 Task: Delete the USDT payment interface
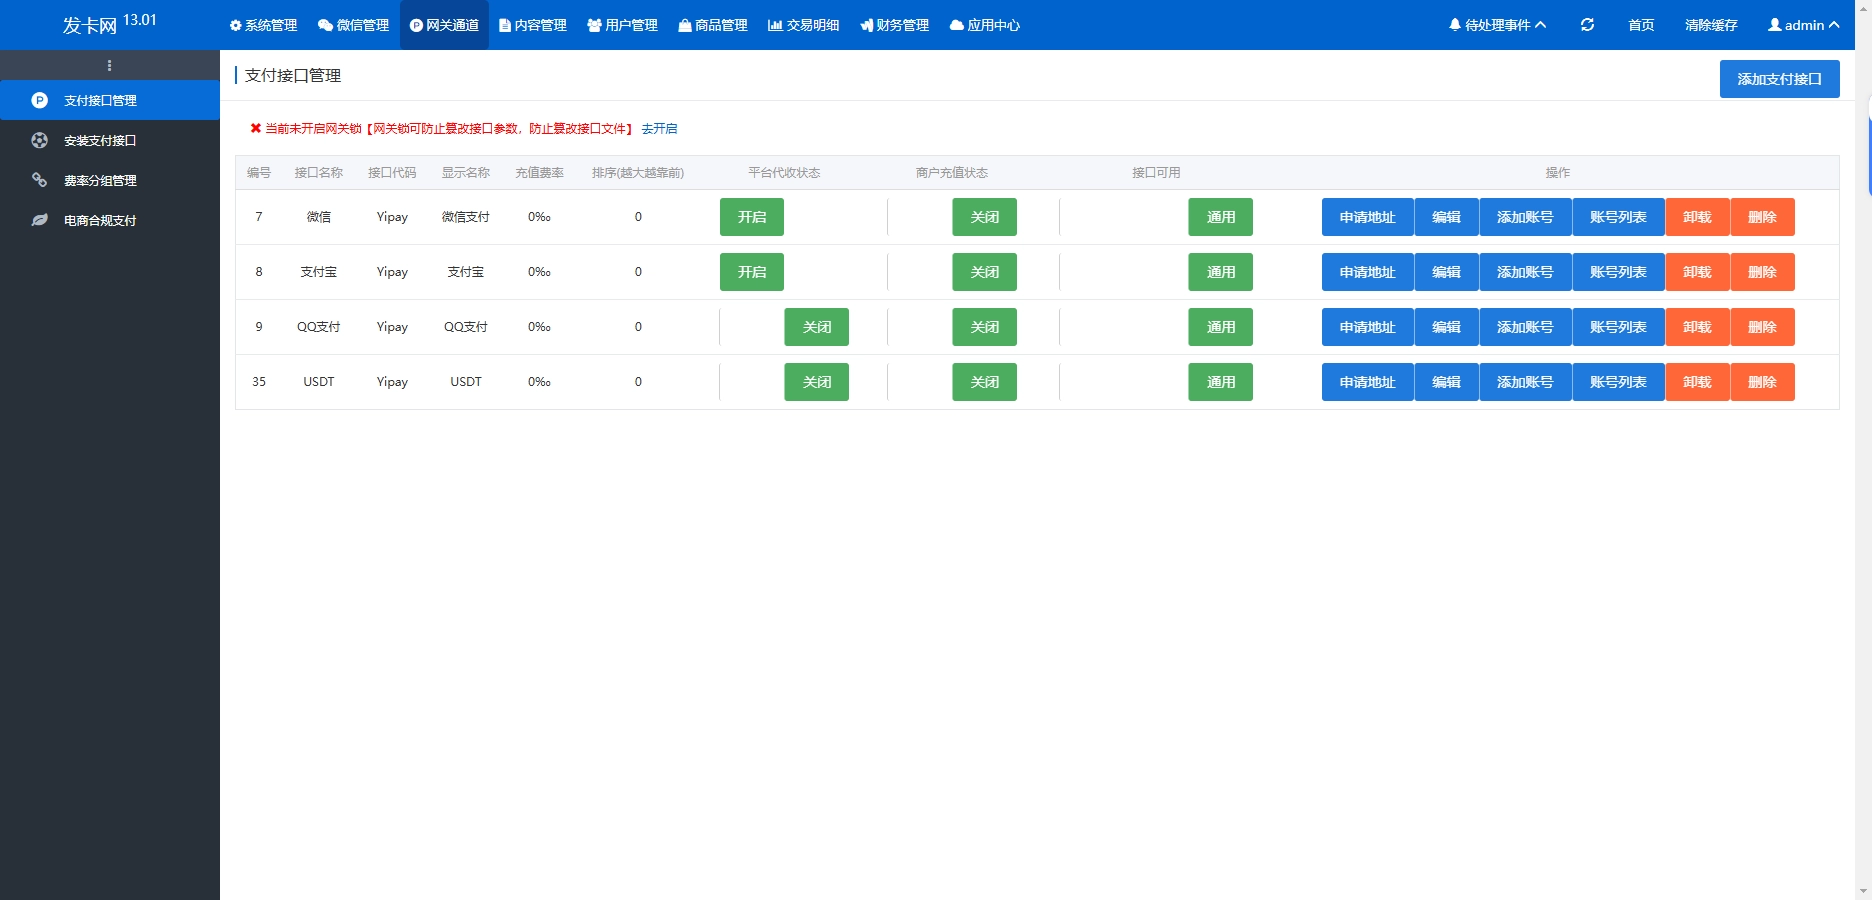pos(1761,382)
